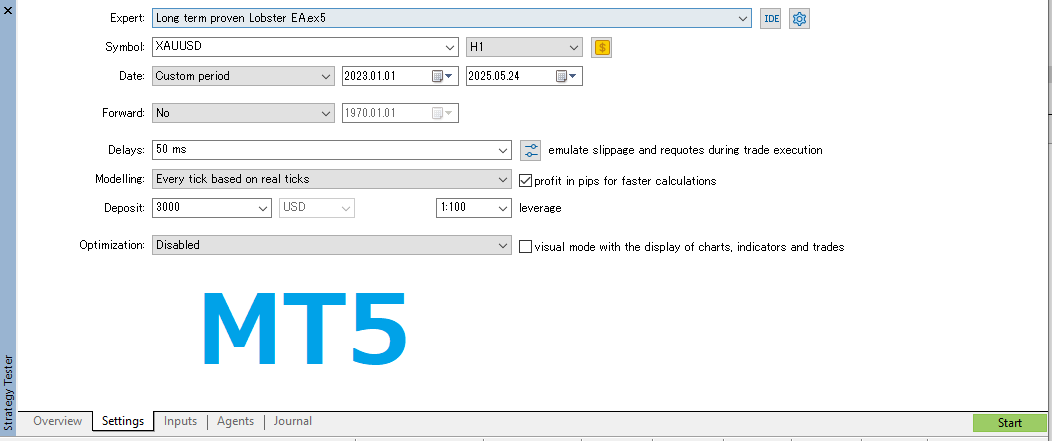Click the 'emulate slippage and requotes' text

pyautogui.click(x=685, y=150)
